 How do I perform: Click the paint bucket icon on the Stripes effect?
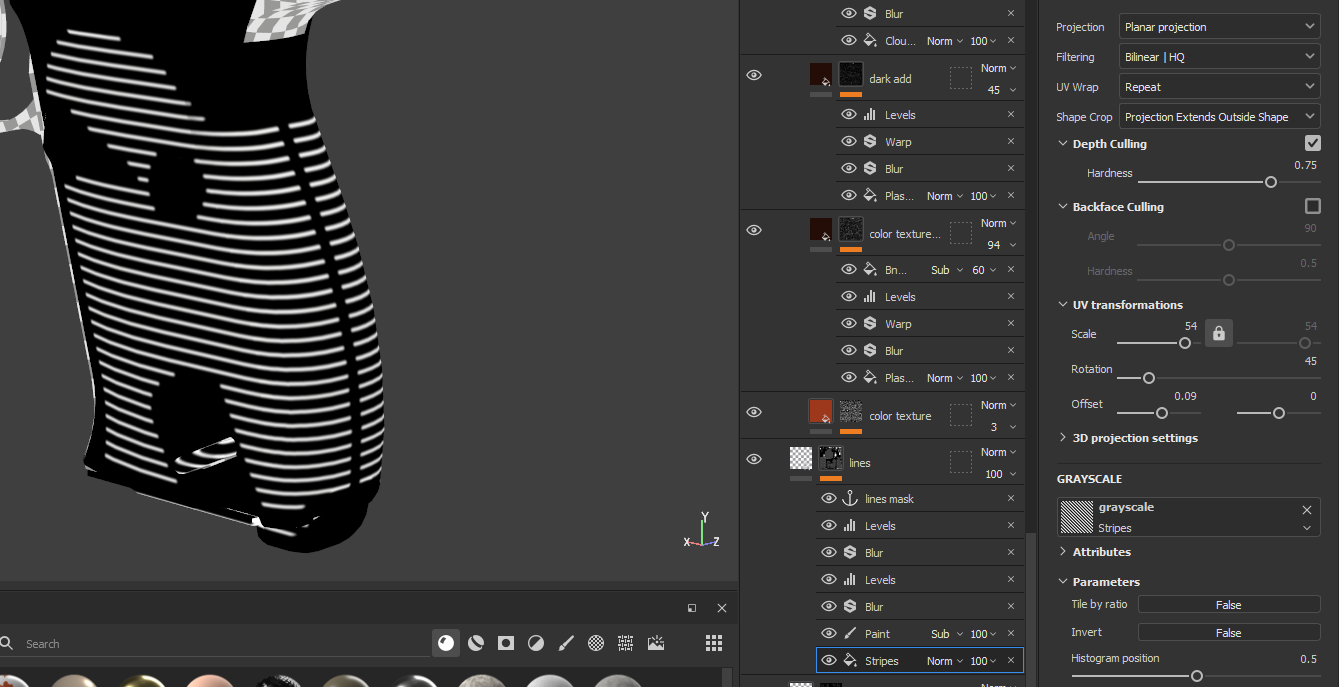point(848,660)
